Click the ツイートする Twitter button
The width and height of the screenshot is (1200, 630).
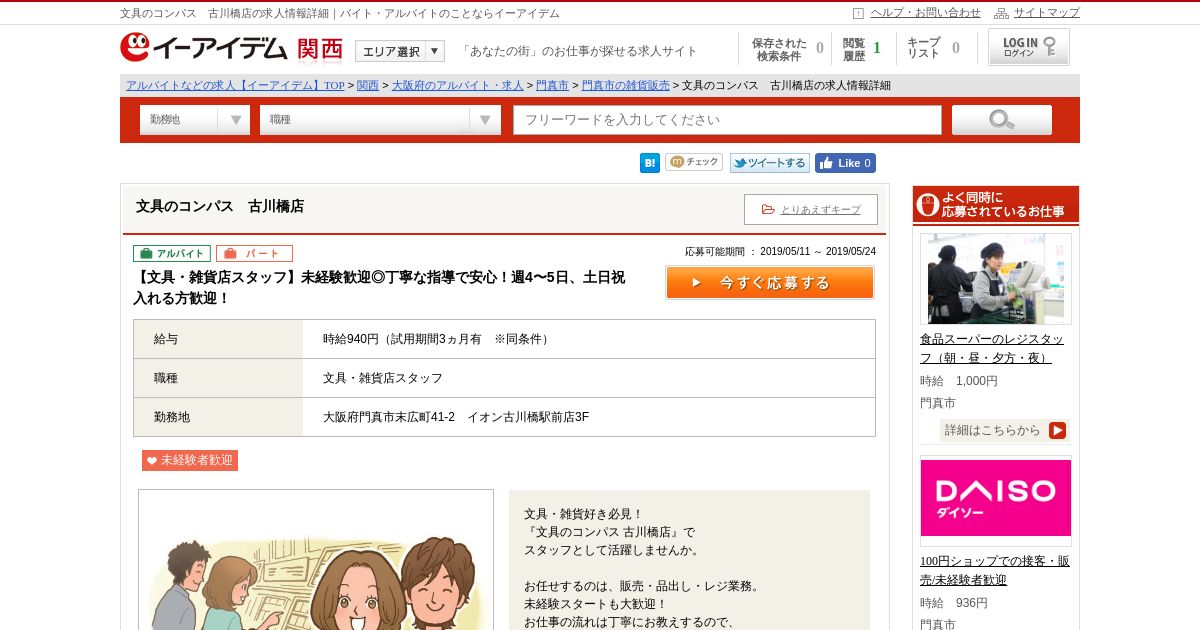click(769, 163)
